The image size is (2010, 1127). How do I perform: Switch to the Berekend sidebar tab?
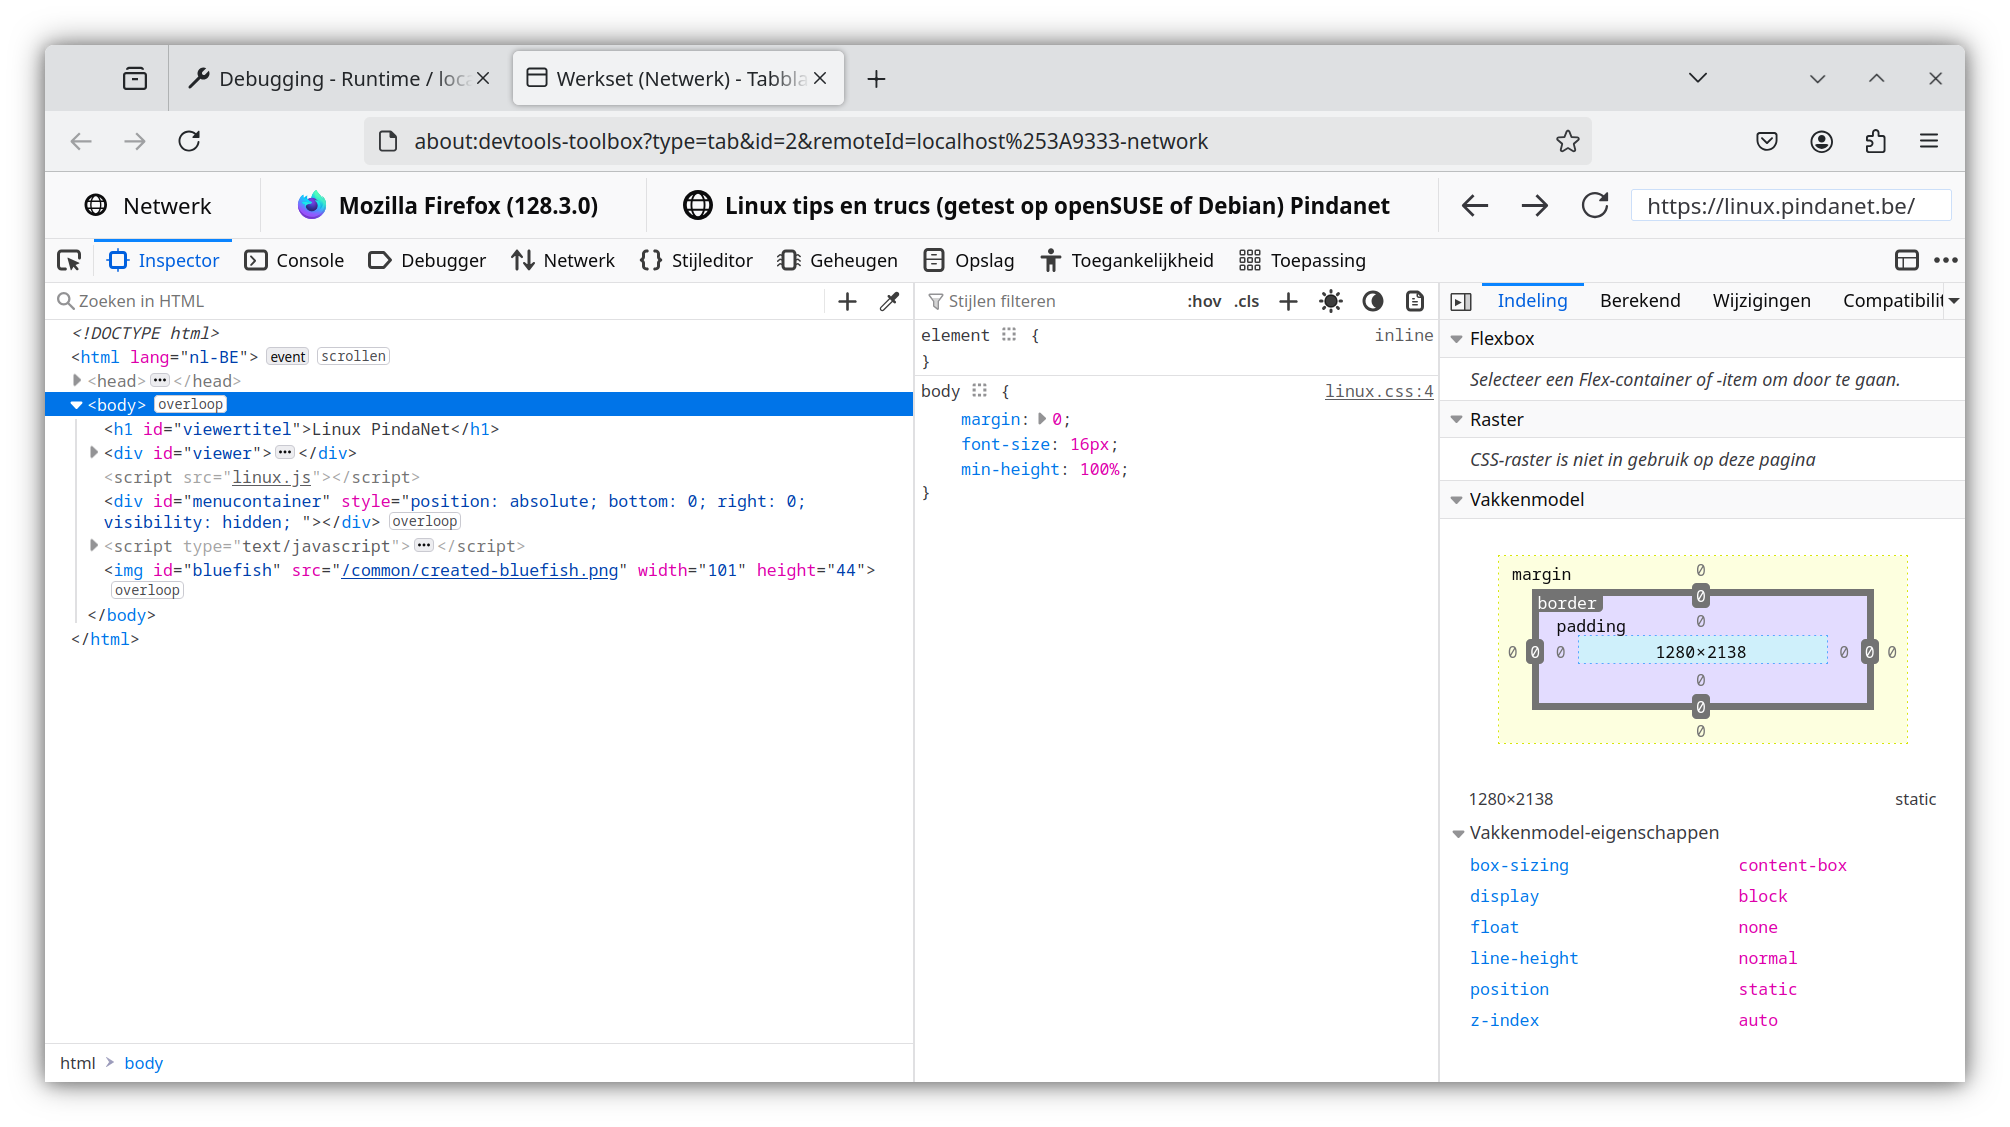click(1640, 301)
